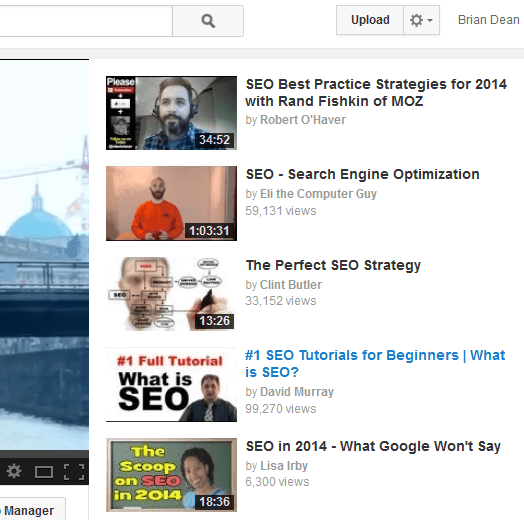Open the Brian Dean account menu
Screen dimensions: 524x520
pos(488,20)
